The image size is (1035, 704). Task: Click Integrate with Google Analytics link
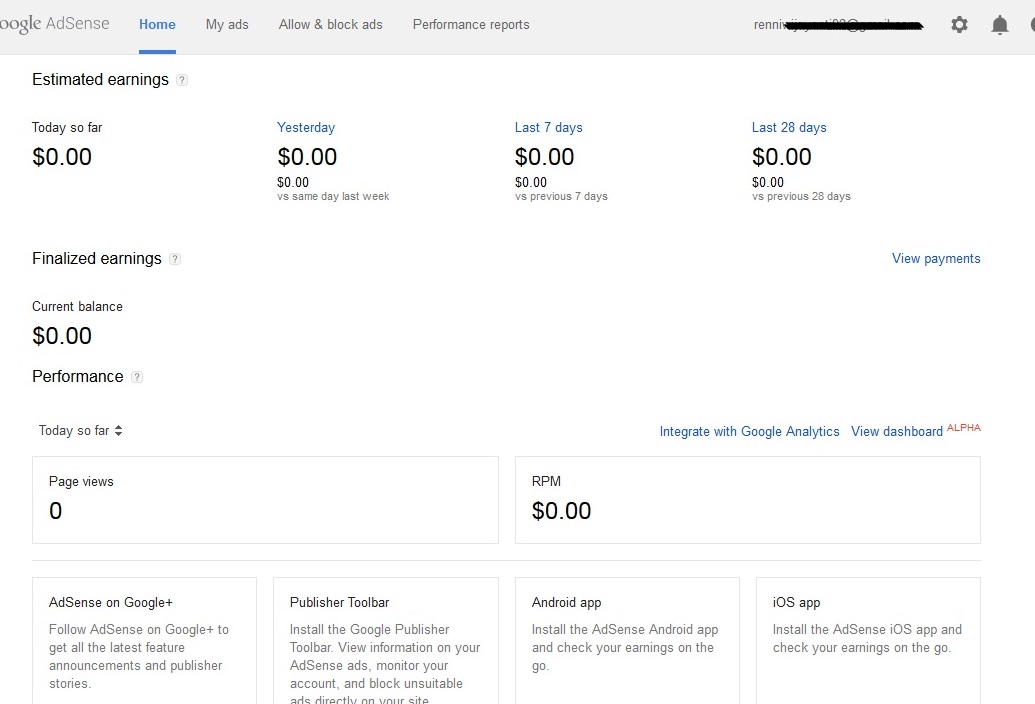pyautogui.click(x=749, y=432)
